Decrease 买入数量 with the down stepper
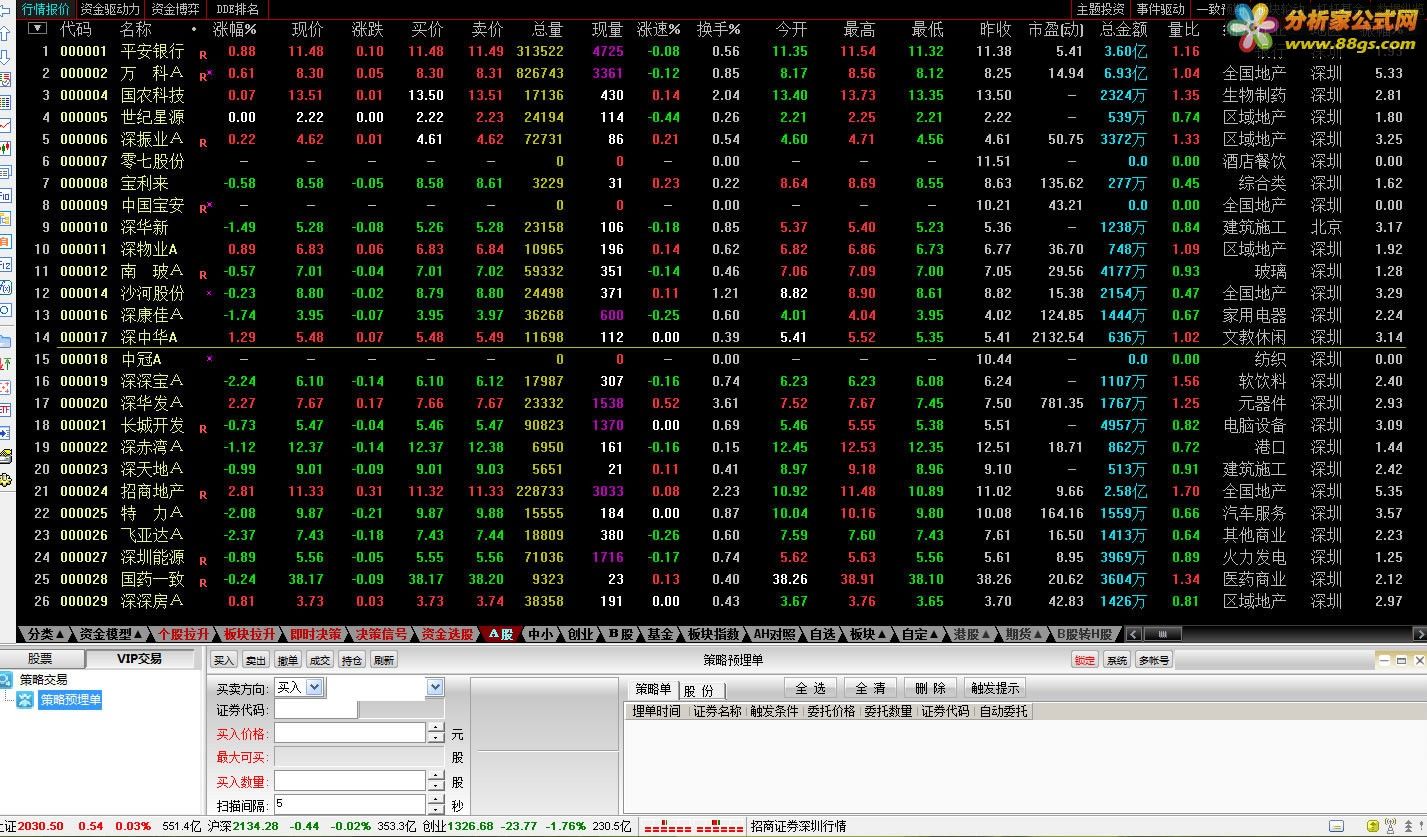 (435, 786)
